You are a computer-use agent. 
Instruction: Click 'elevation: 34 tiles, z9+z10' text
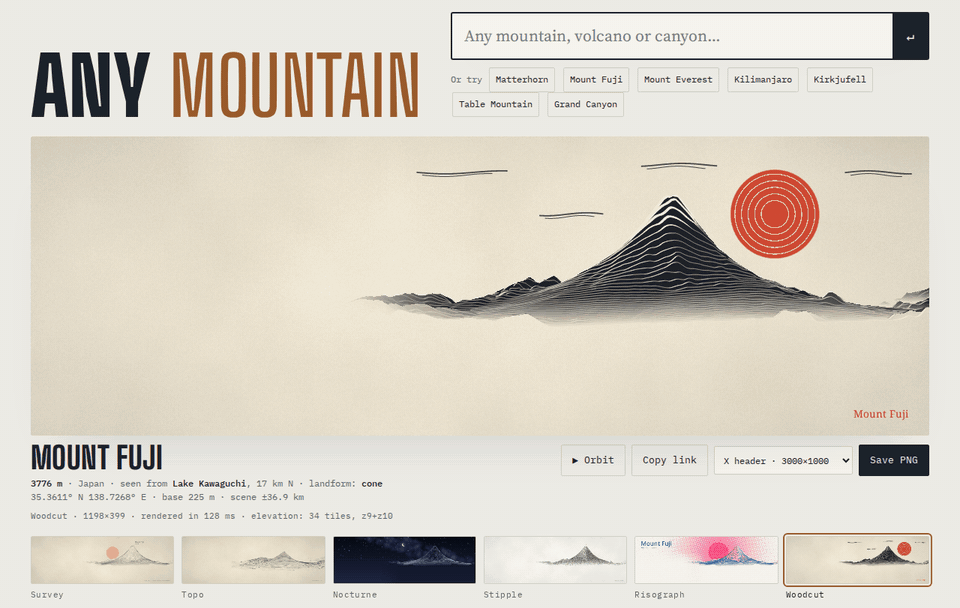[x=320, y=516]
